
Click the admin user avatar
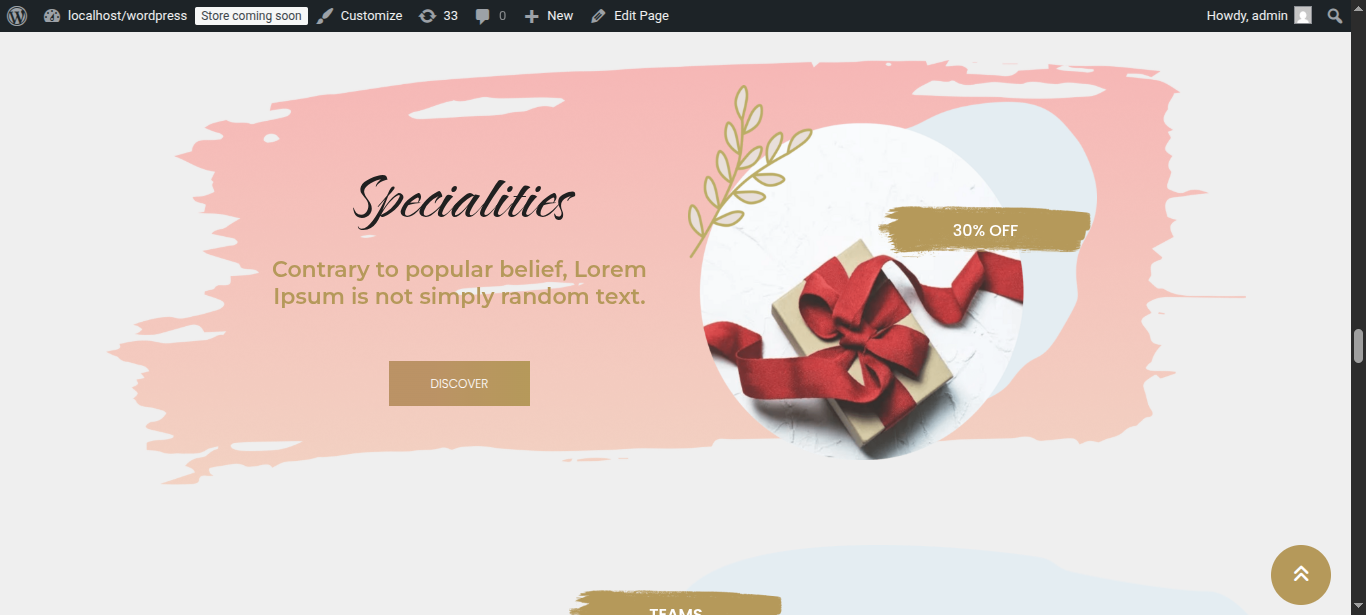click(1302, 16)
